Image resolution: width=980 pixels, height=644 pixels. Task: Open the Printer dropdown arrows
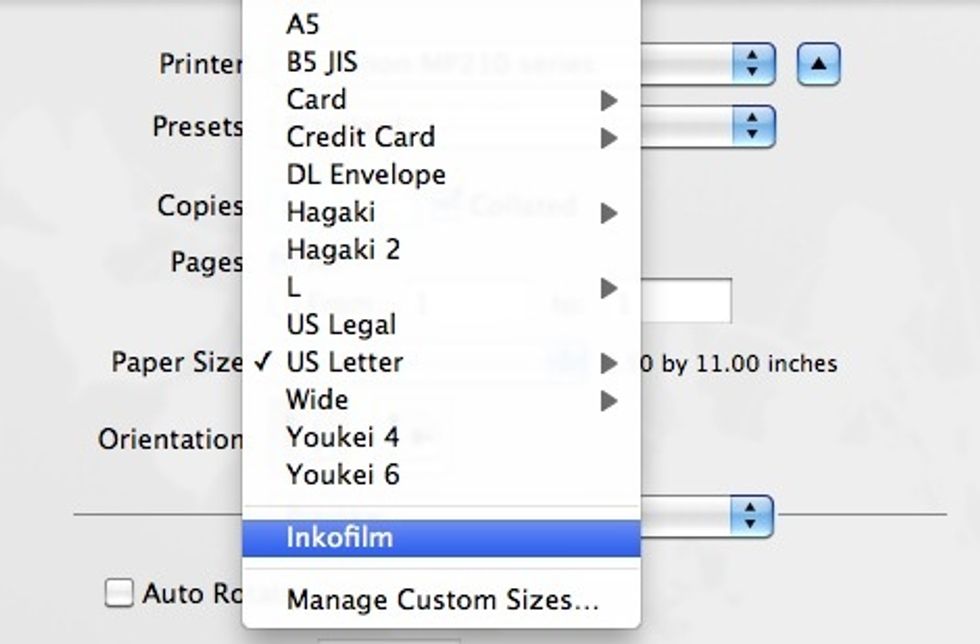point(753,65)
